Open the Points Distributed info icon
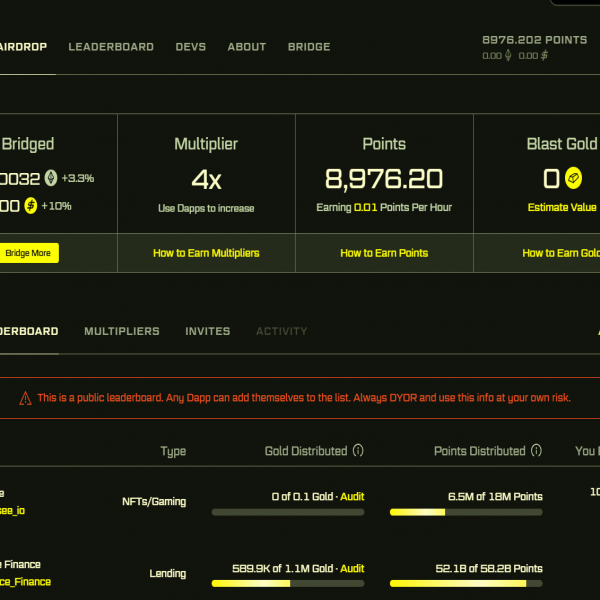Image resolution: width=600 pixels, height=600 pixels. pos(536,451)
